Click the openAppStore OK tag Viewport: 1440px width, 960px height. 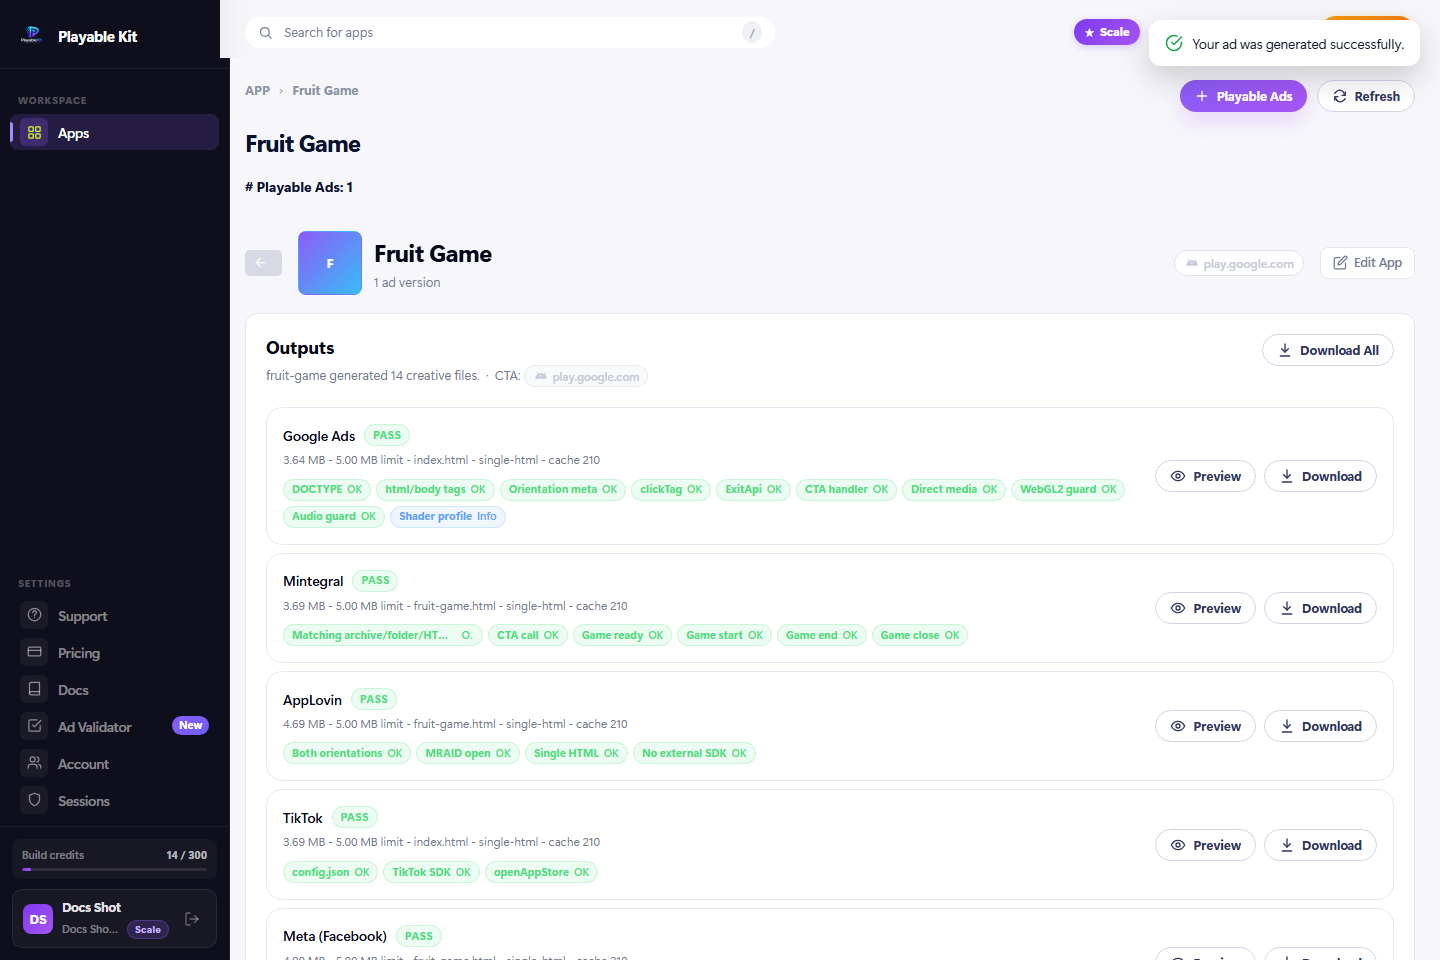[x=541, y=872]
